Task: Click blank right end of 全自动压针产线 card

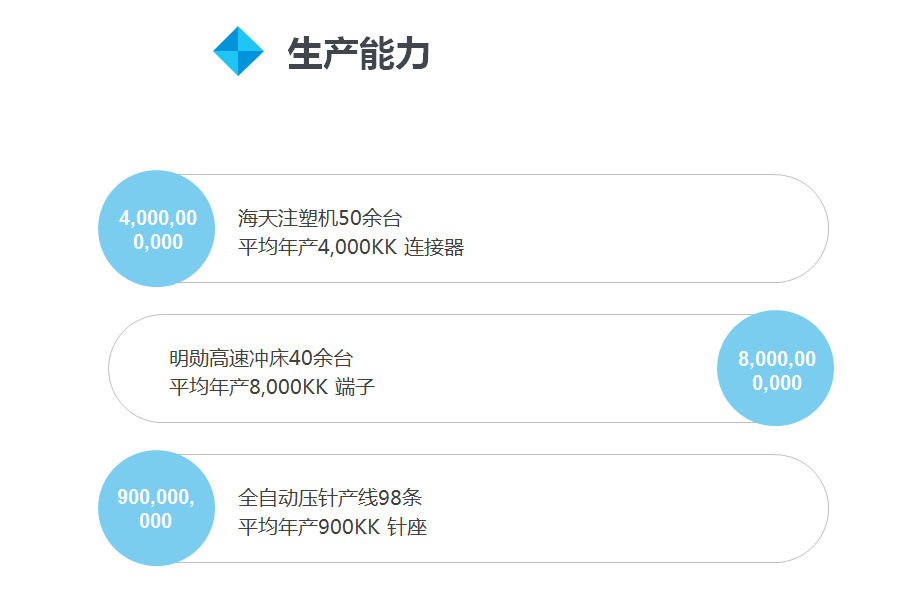Action: pos(700,509)
